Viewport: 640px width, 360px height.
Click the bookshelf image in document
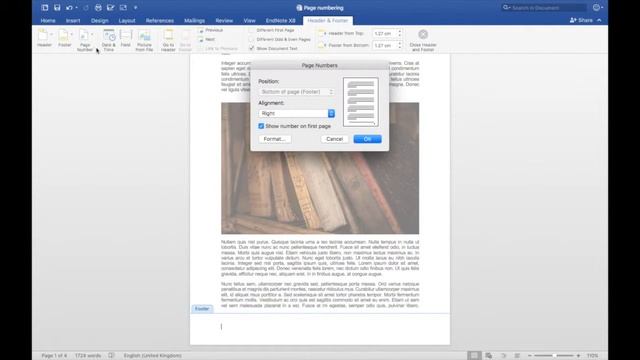320,168
